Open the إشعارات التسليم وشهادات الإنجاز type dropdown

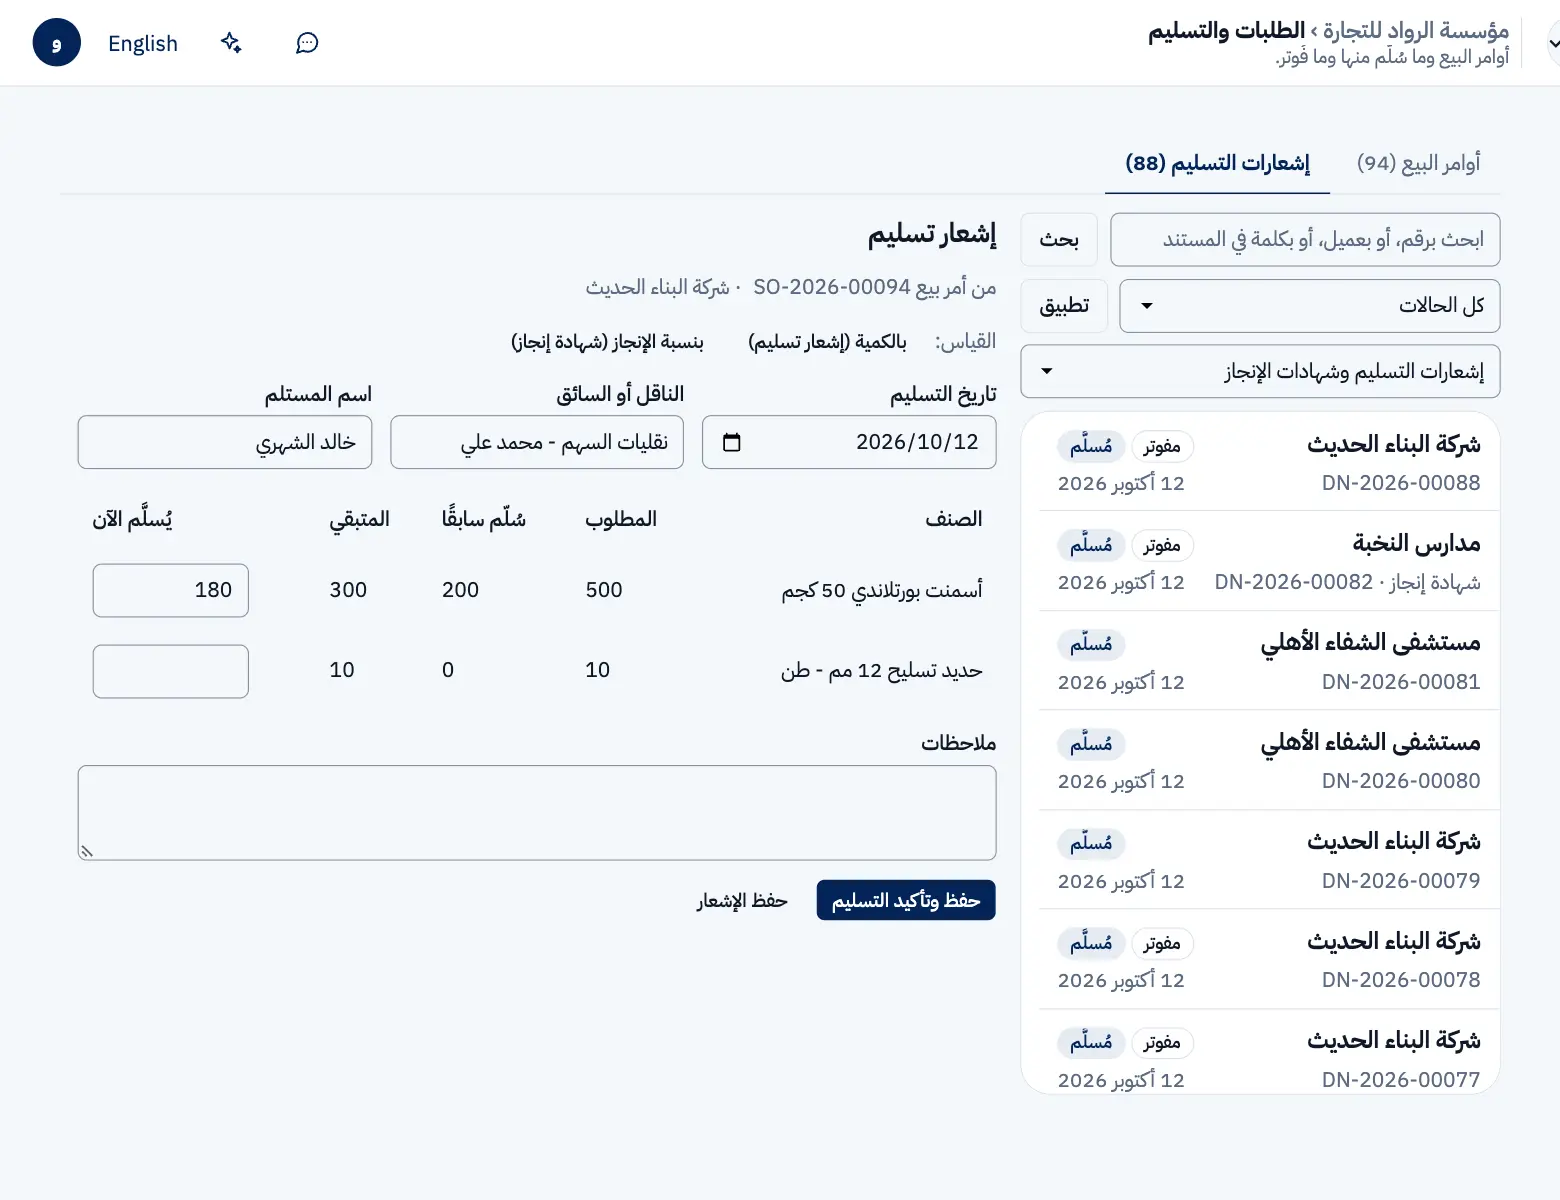click(x=1260, y=371)
